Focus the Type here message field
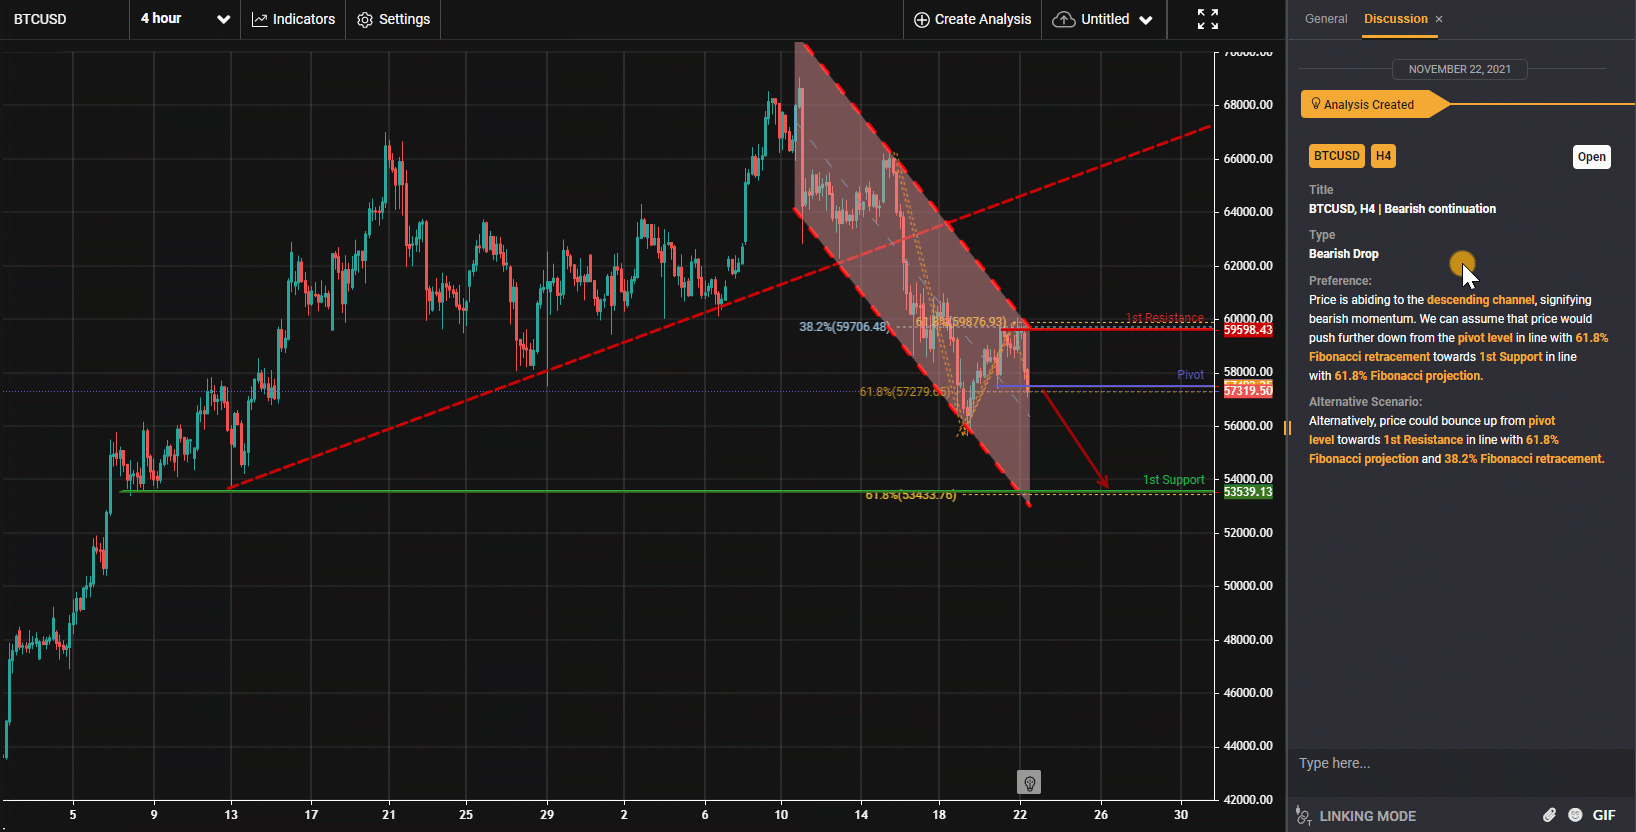 1461,763
